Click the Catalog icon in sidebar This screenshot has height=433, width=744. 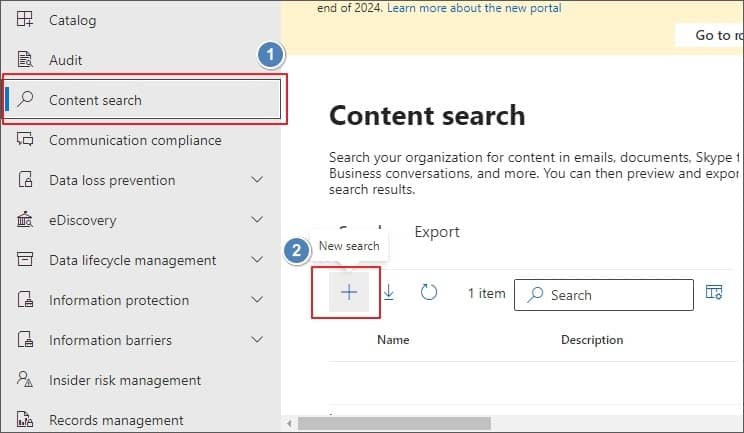pos(25,19)
